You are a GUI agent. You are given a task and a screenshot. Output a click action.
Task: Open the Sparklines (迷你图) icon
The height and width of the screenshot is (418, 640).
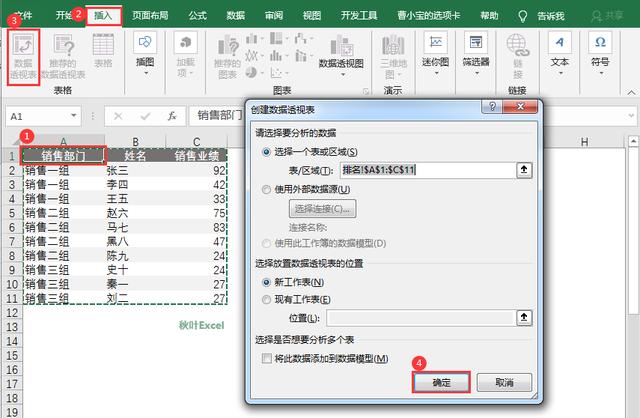tap(436, 55)
